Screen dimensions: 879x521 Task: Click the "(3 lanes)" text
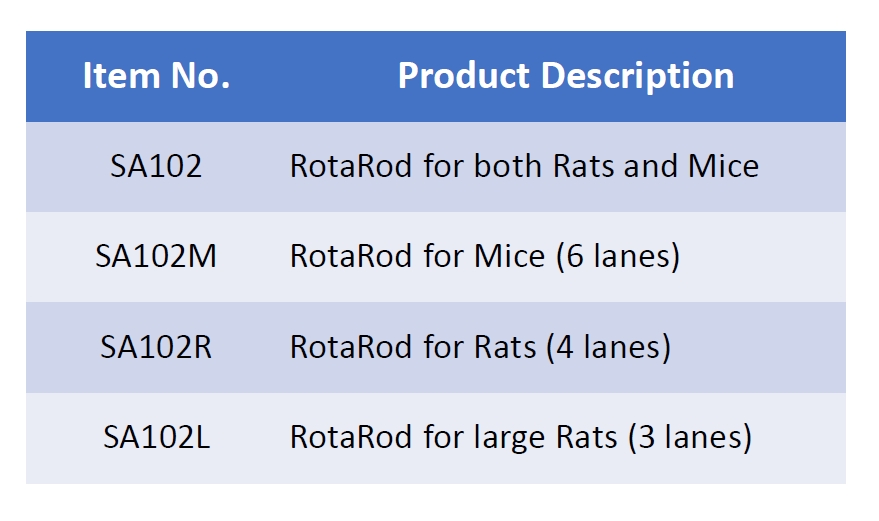[689, 437]
